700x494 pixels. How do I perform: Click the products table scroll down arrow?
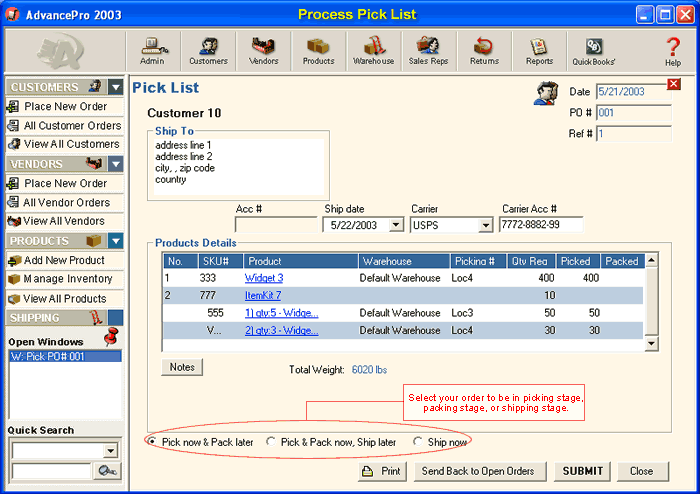point(651,343)
